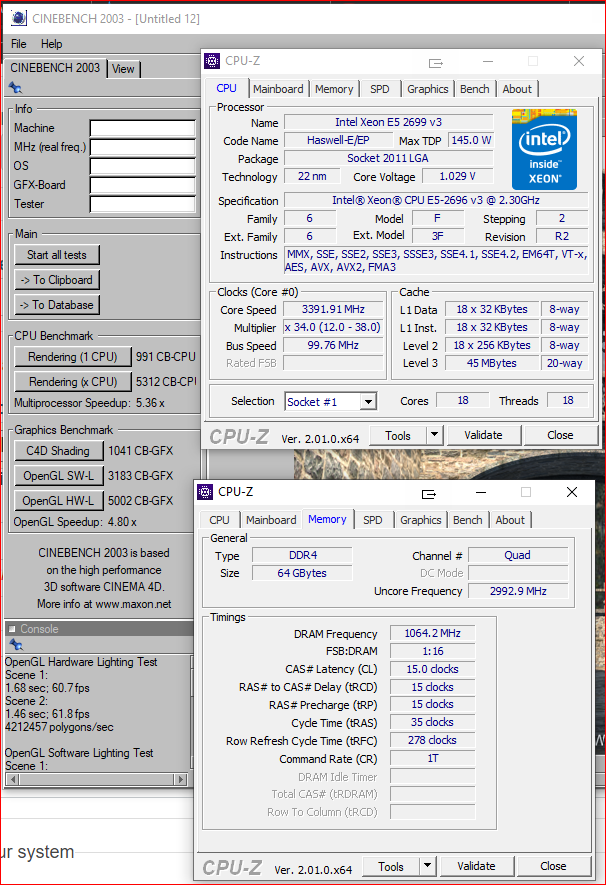
Task: Click the console right scroll arrow
Action: 181,779
